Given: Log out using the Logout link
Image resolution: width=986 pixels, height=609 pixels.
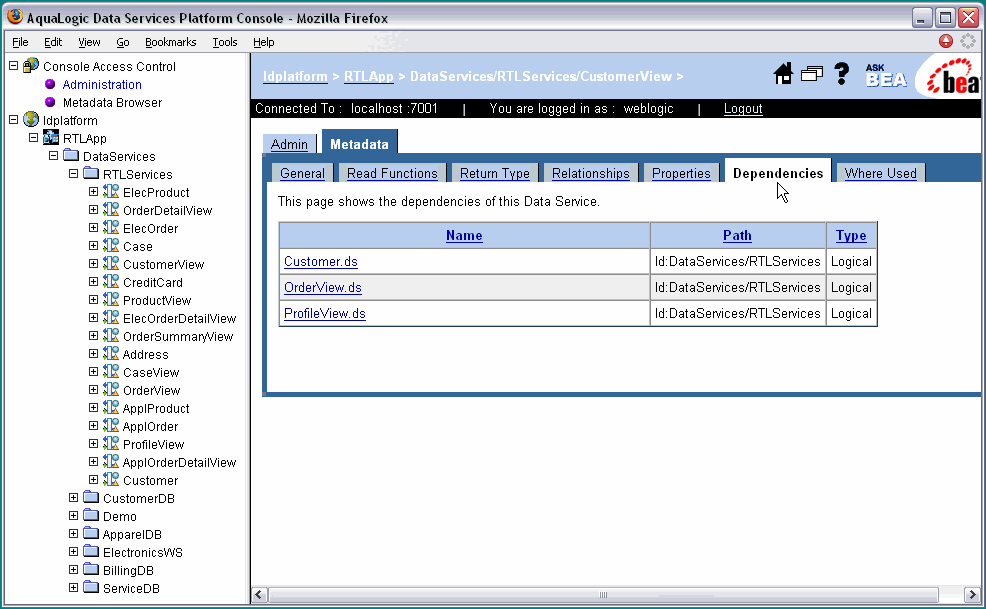Looking at the screenshot, I should coord(743,108).
